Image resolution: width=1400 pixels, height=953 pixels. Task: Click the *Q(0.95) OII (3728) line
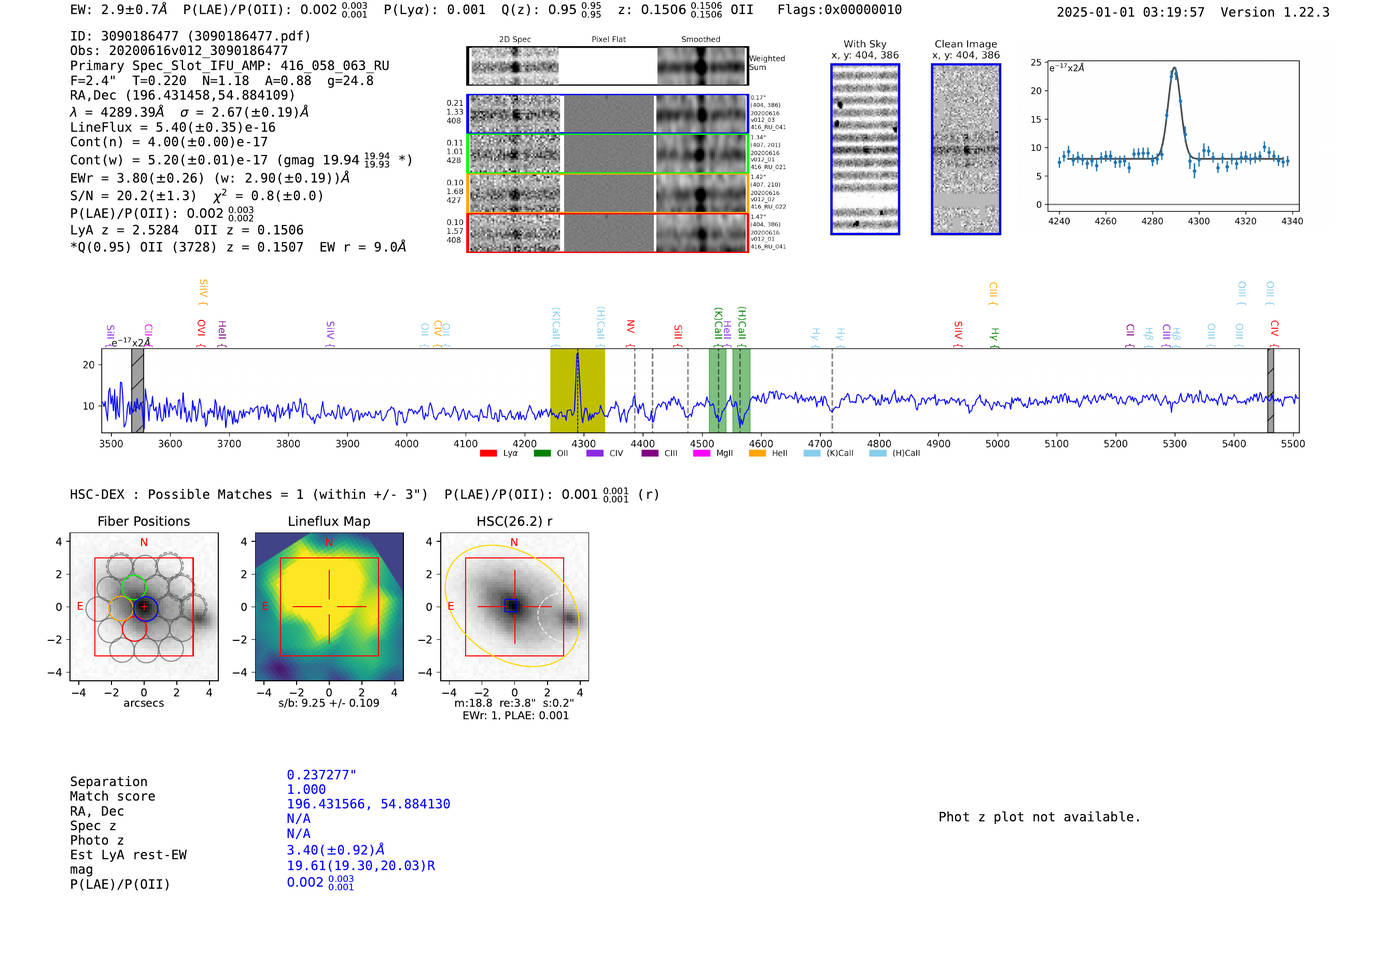pyautogui.click(x=238, y=247)
